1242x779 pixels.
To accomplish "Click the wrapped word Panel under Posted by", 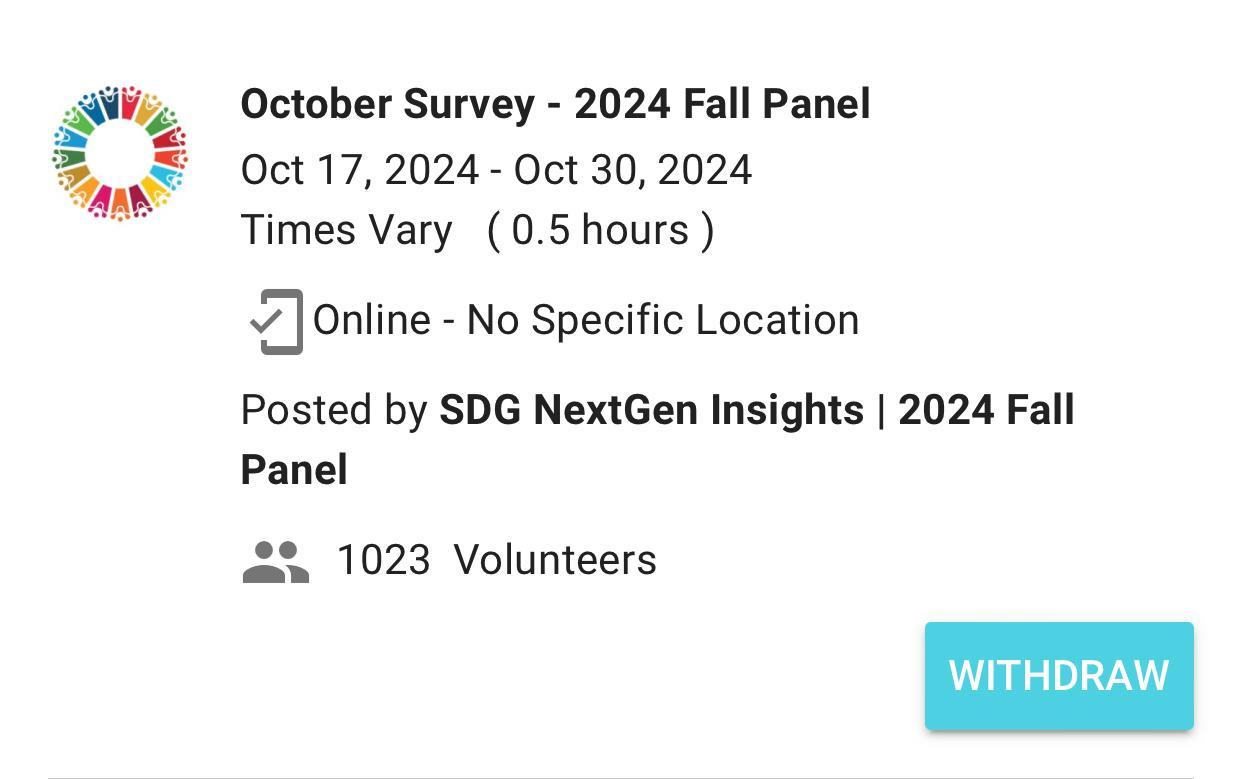I will click(x=294, y=470).
